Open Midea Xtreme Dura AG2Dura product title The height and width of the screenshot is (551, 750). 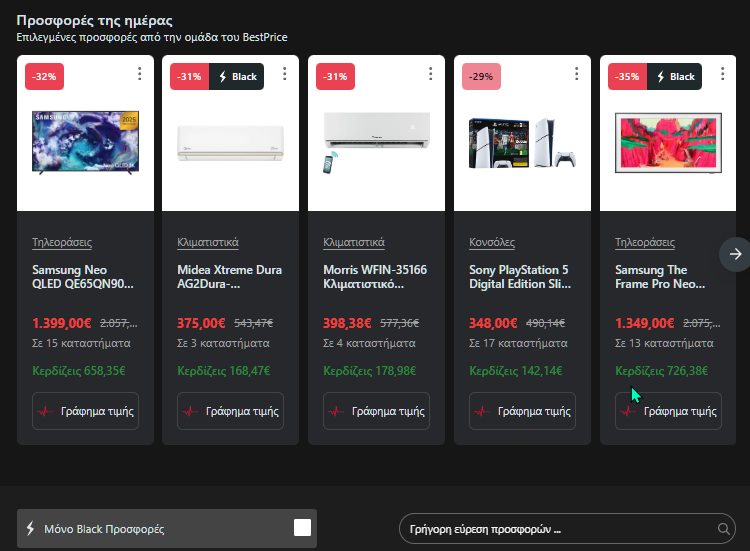230,277
